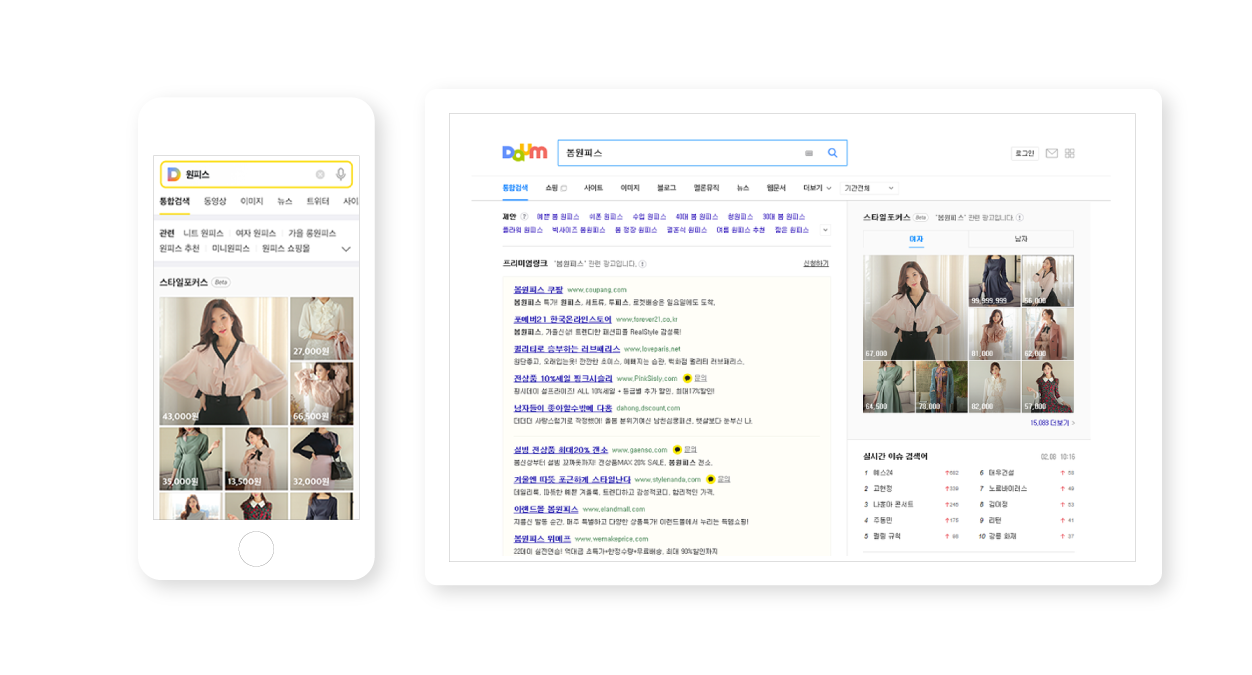Select the 여자 option in 스타일포커스
1252x675 pixels.
(x=916, y=239)
